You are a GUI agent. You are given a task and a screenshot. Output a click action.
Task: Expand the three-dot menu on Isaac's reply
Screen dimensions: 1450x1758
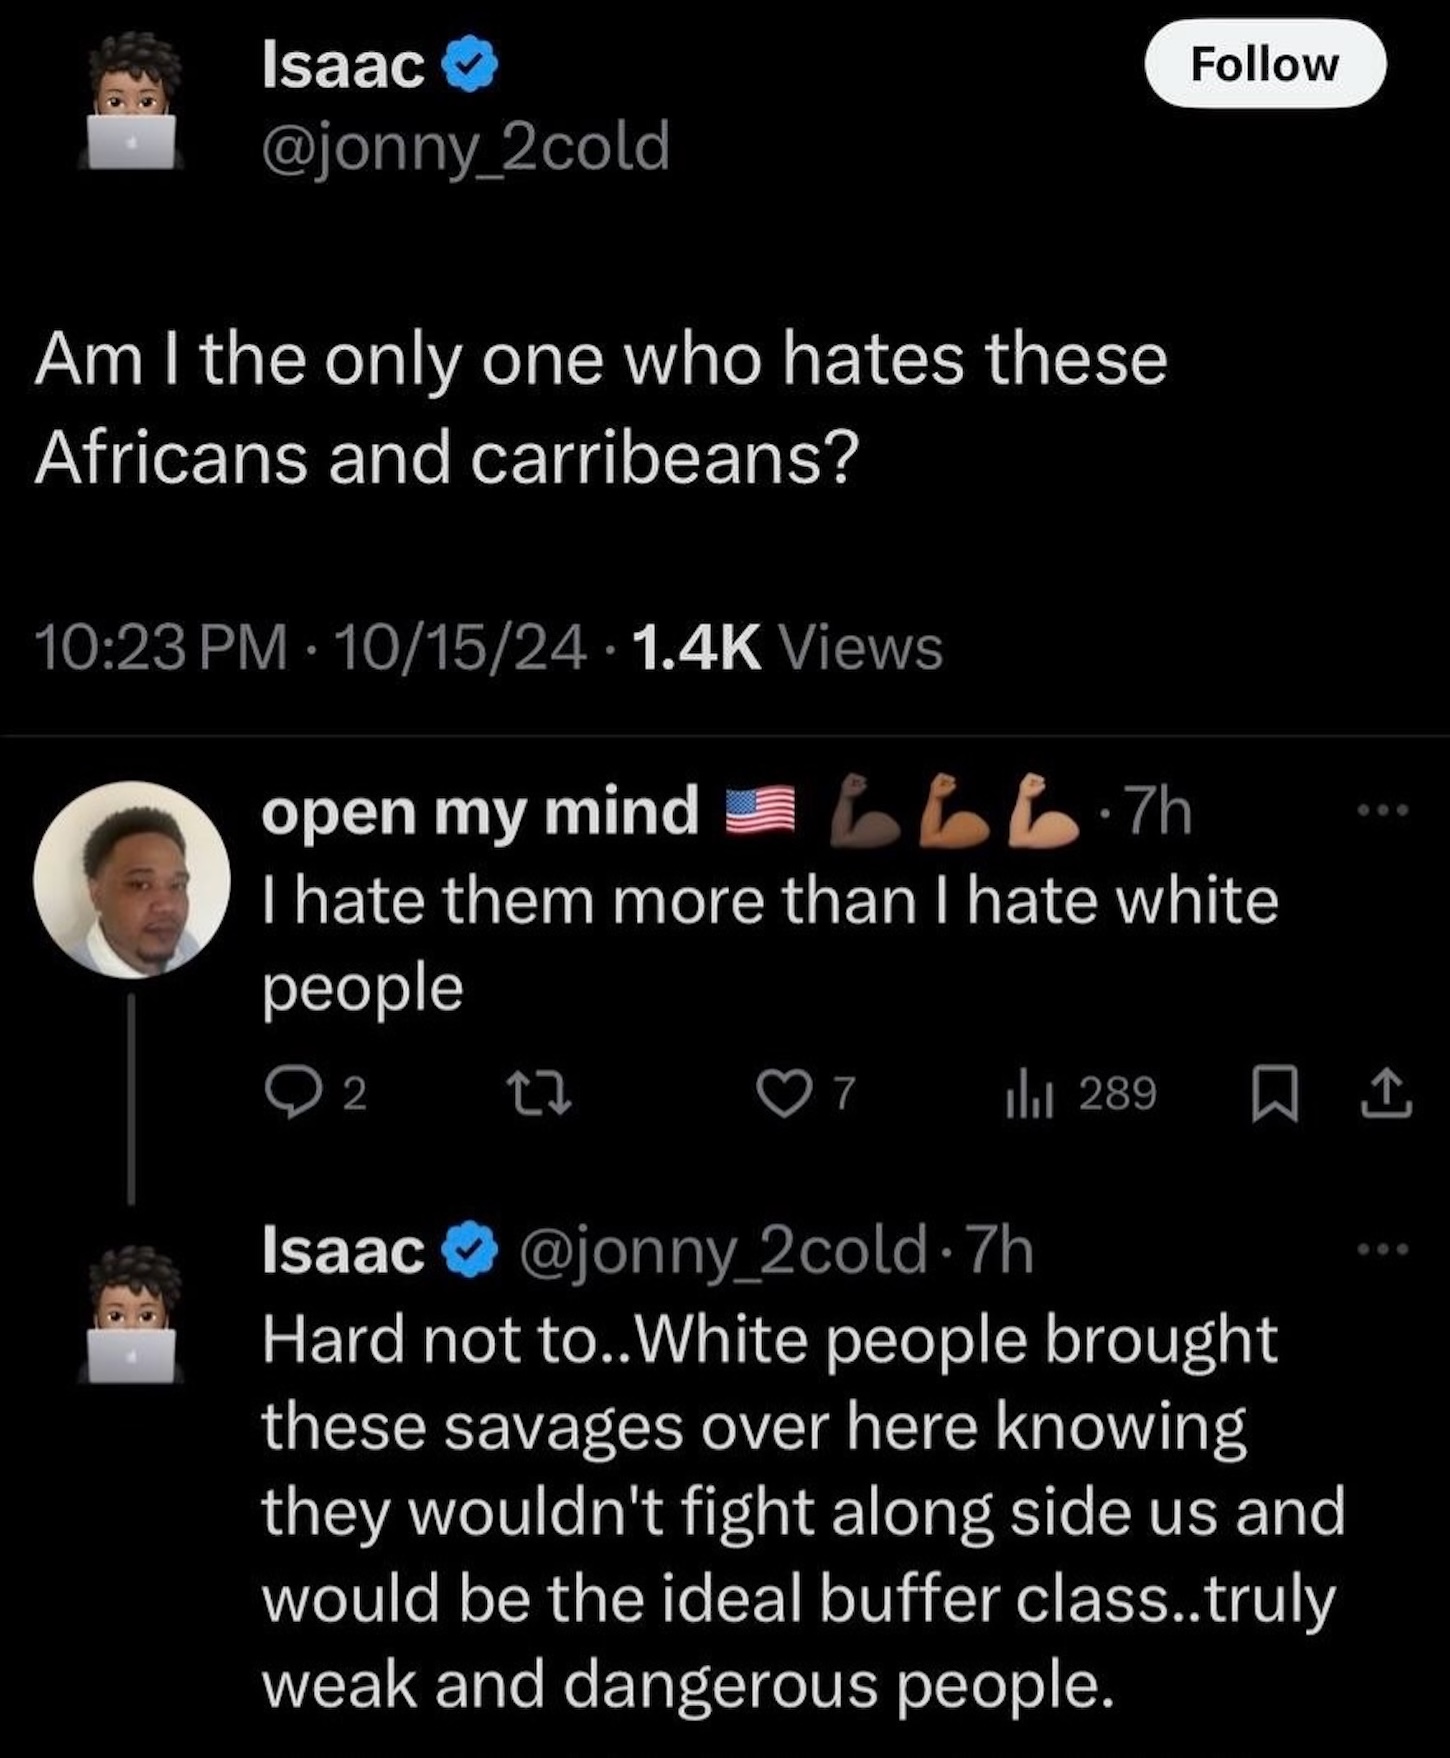pyautogui.click(x=1383, y=1249)
